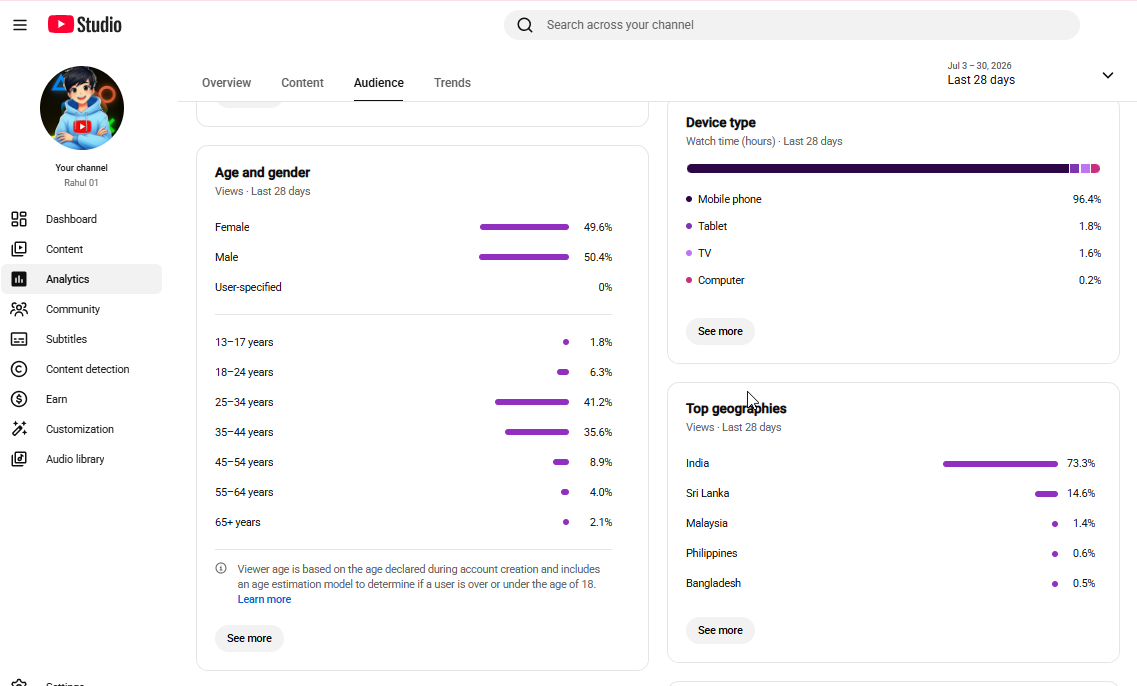Open Community in the sidebar

pos(82,309)
